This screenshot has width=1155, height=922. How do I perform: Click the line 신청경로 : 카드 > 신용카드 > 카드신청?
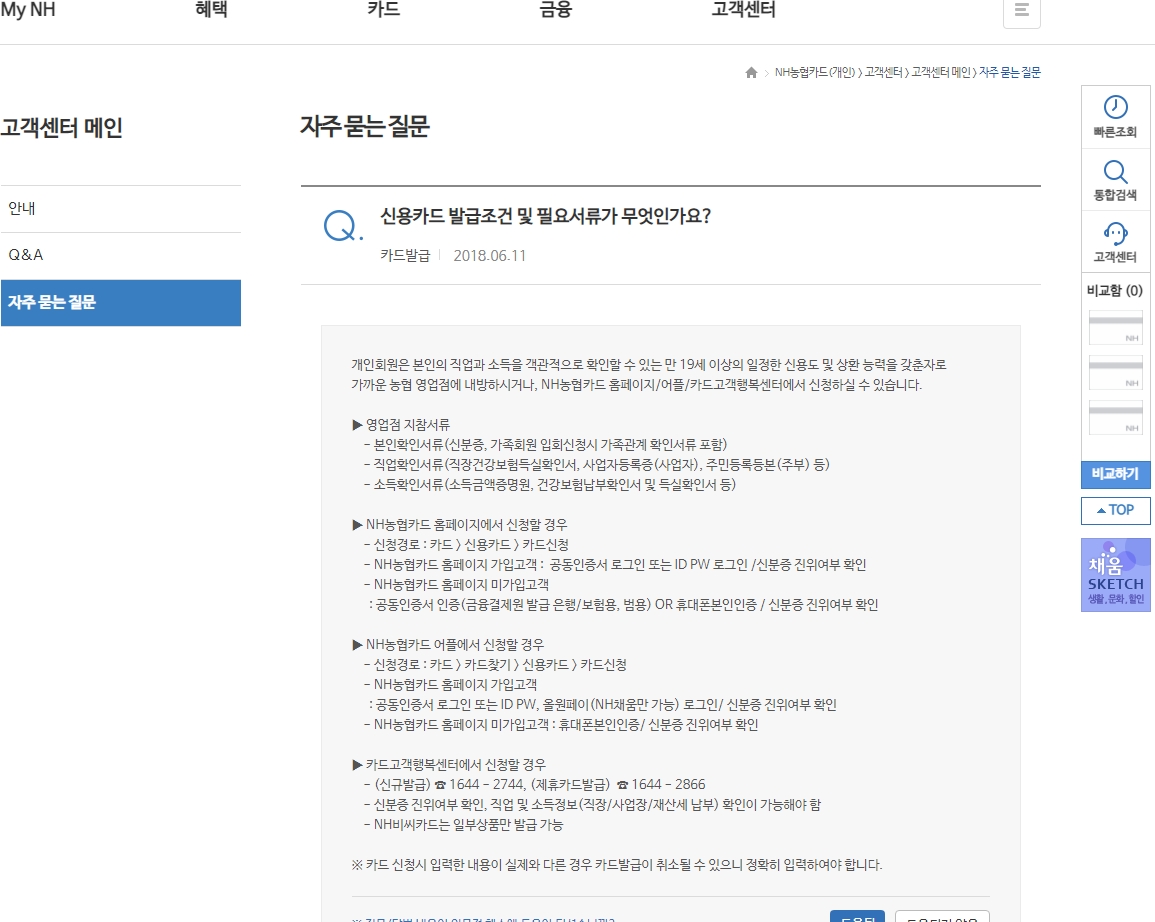pos(466,545)
